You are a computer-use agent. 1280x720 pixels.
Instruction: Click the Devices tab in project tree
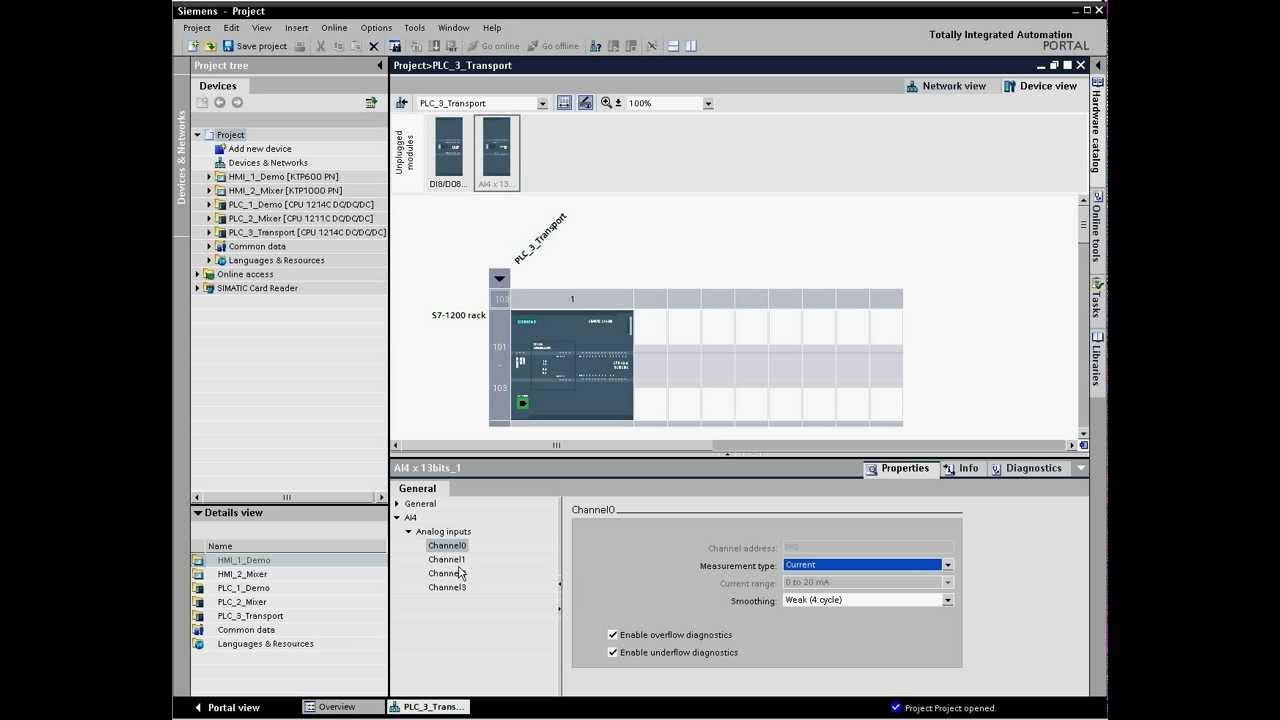coord(218,86)
